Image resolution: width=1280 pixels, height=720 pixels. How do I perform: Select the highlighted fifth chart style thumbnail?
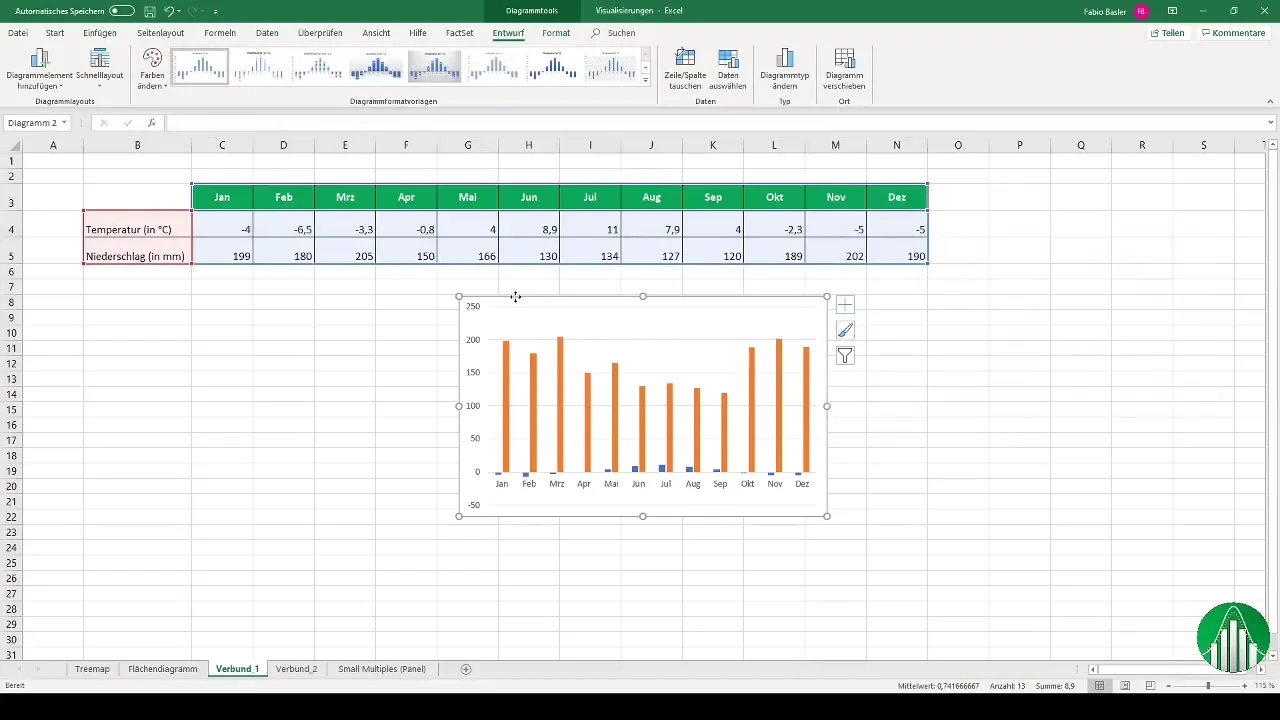434,67
